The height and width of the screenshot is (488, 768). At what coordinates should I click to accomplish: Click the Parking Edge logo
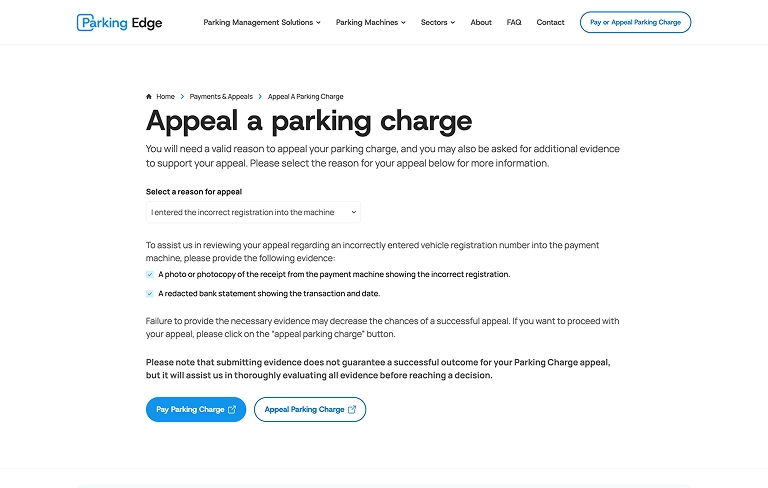[x=119, y=22]
